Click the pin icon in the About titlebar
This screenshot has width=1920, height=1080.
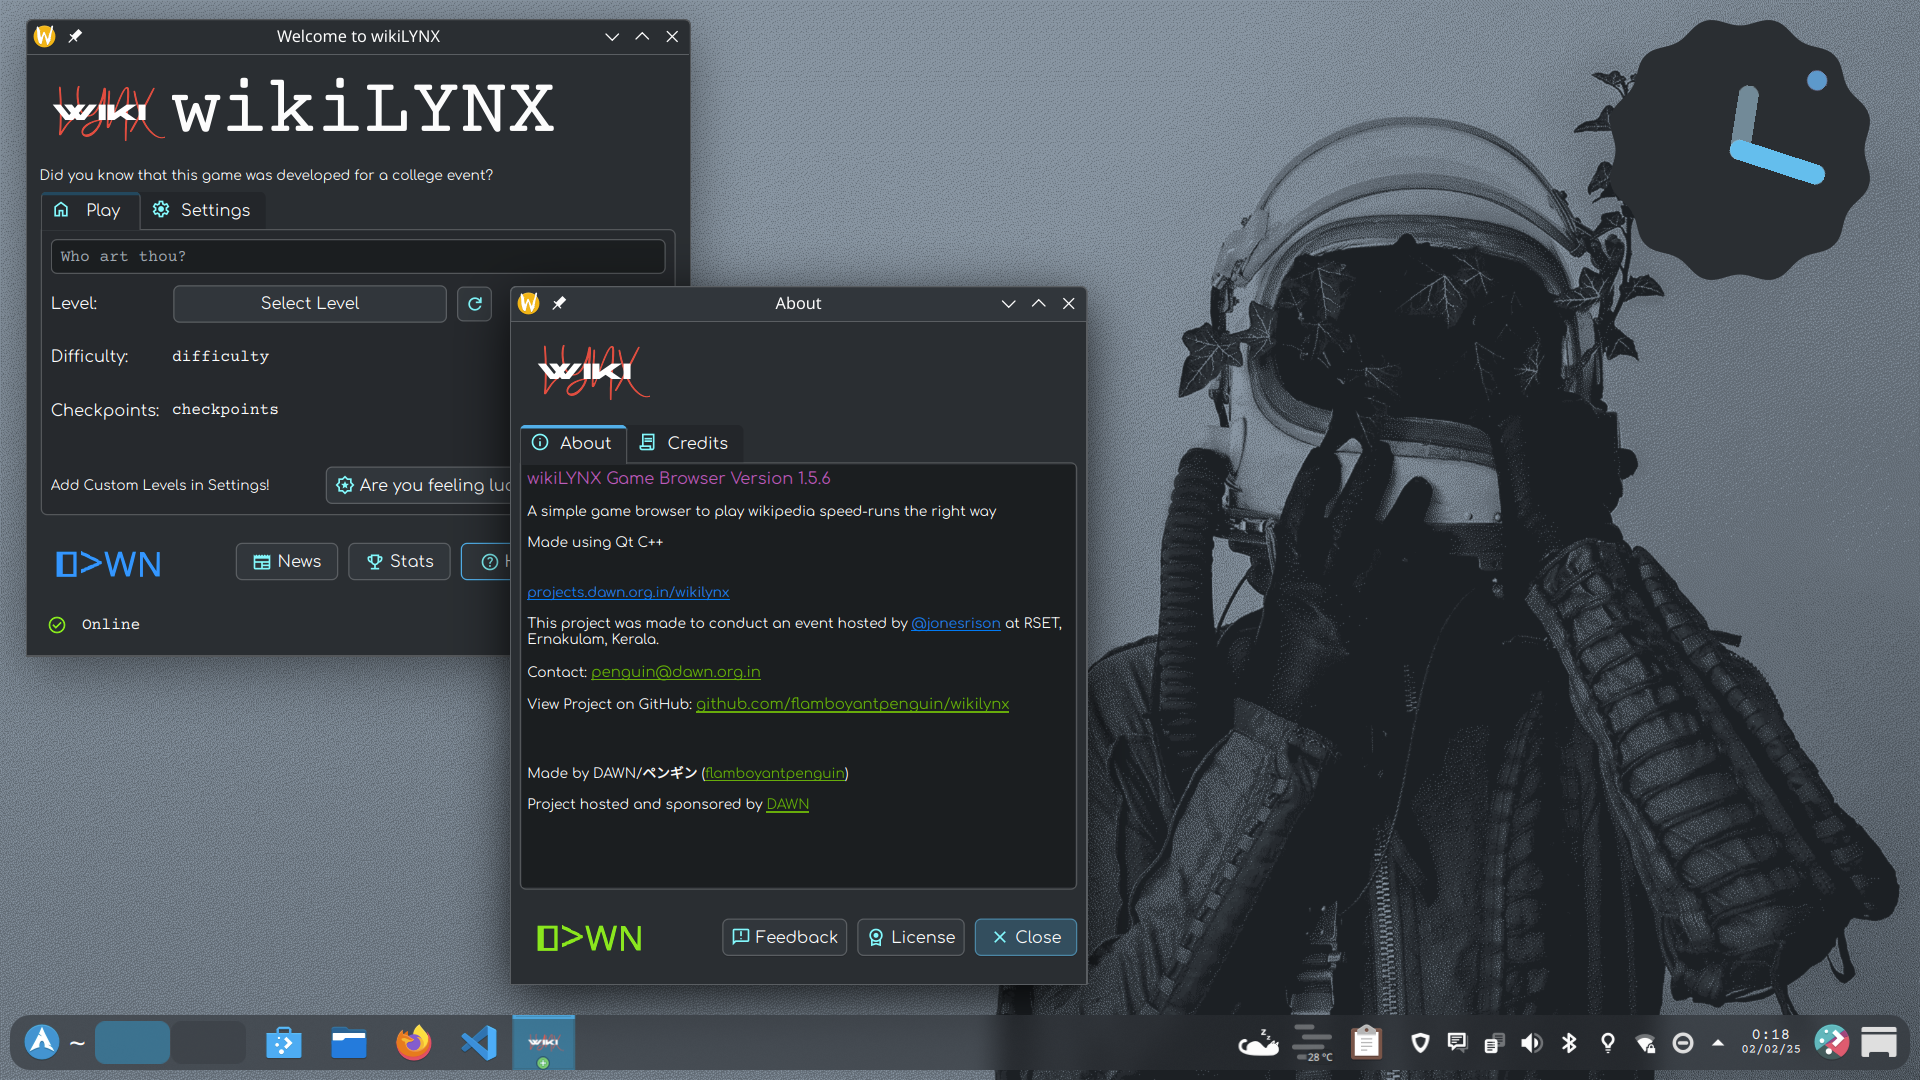[560, 304]
